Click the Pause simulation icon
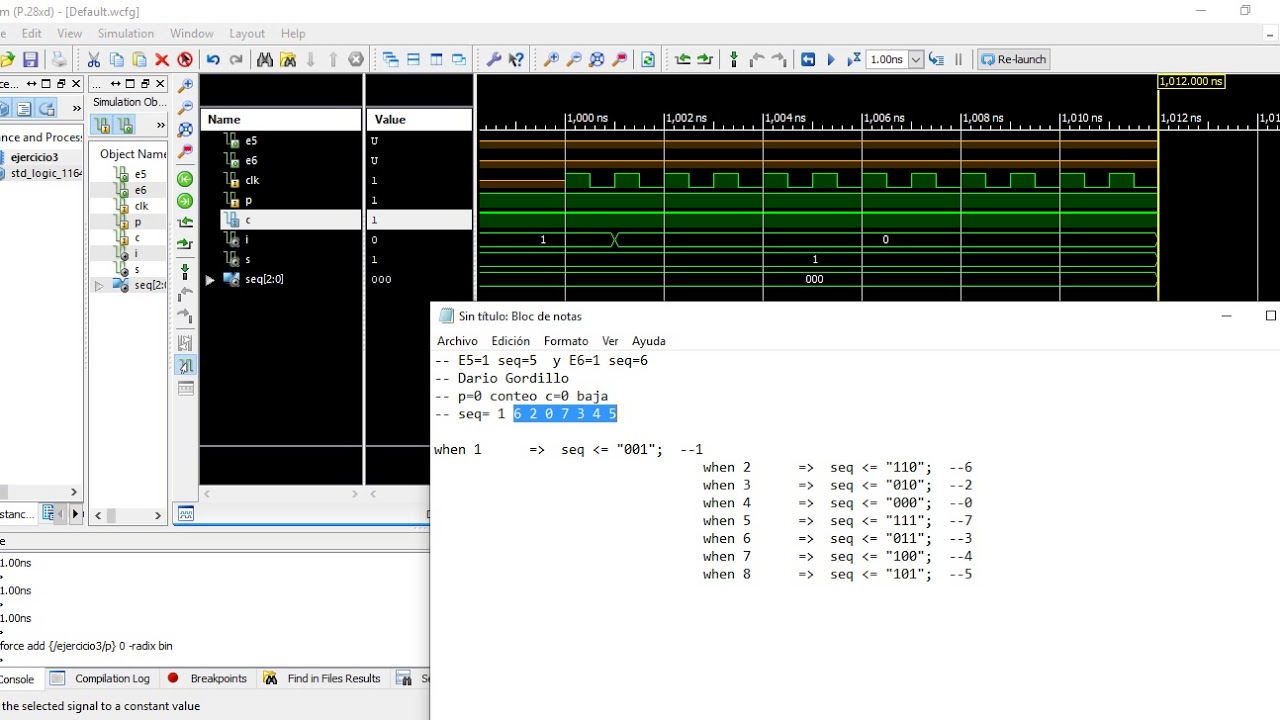The width and height of the screenshot is (1280, 720). click(958, 60)
